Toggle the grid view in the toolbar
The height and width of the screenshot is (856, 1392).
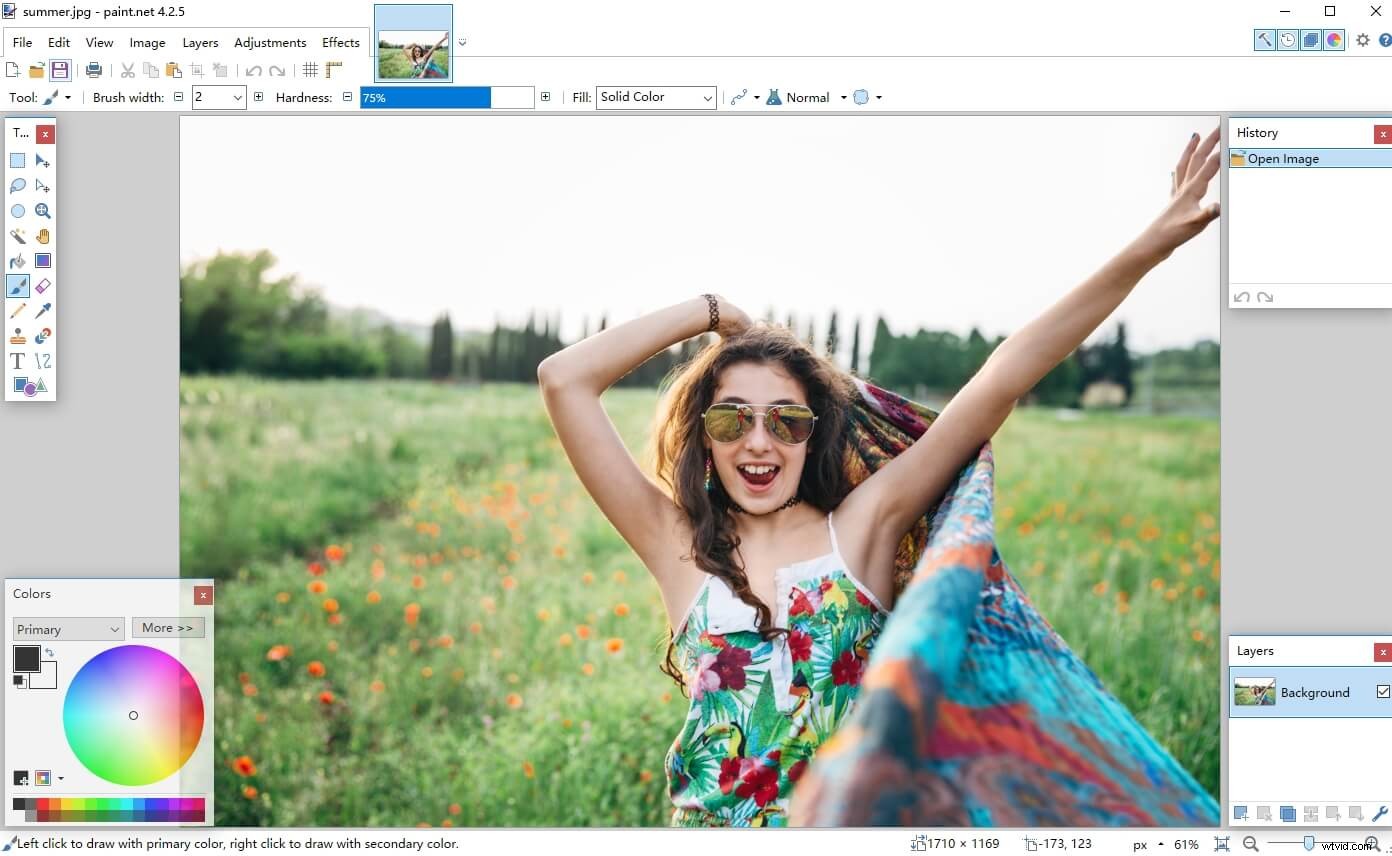point(310,69)
